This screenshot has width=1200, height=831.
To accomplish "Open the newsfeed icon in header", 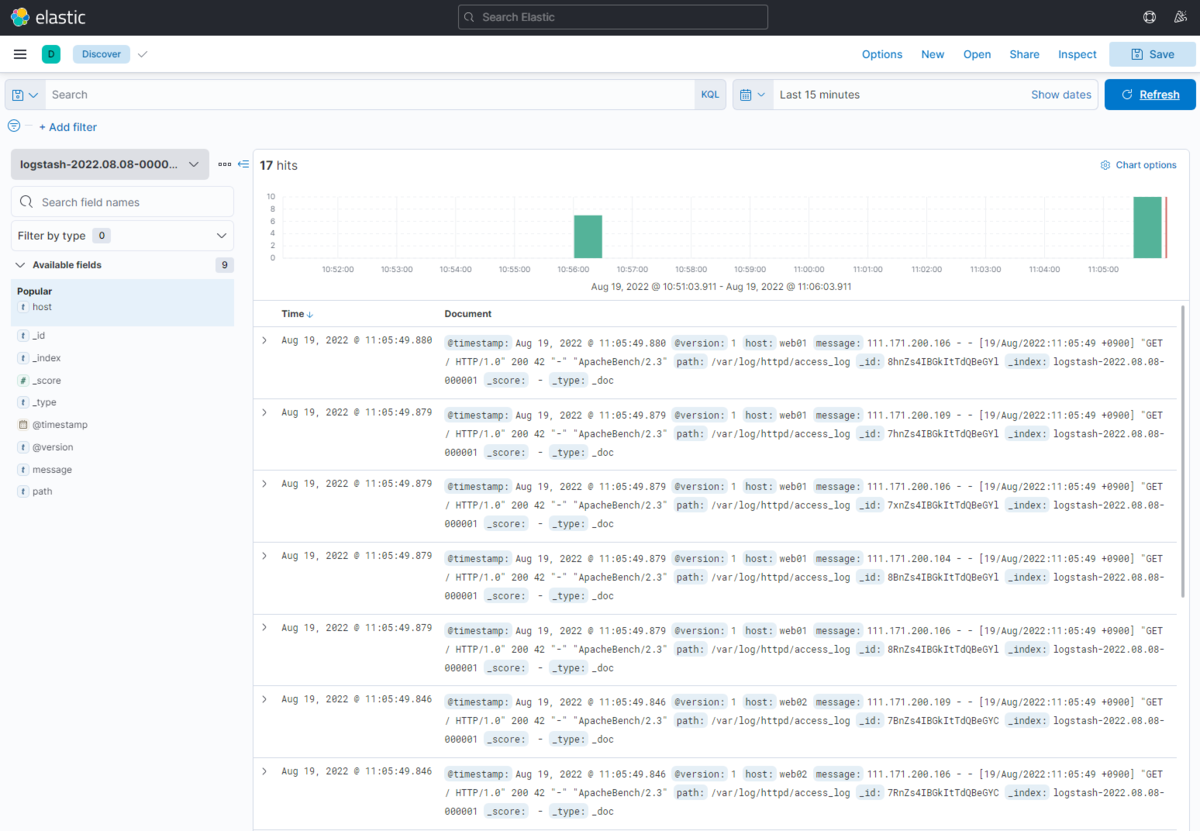I will point(1180,17).
